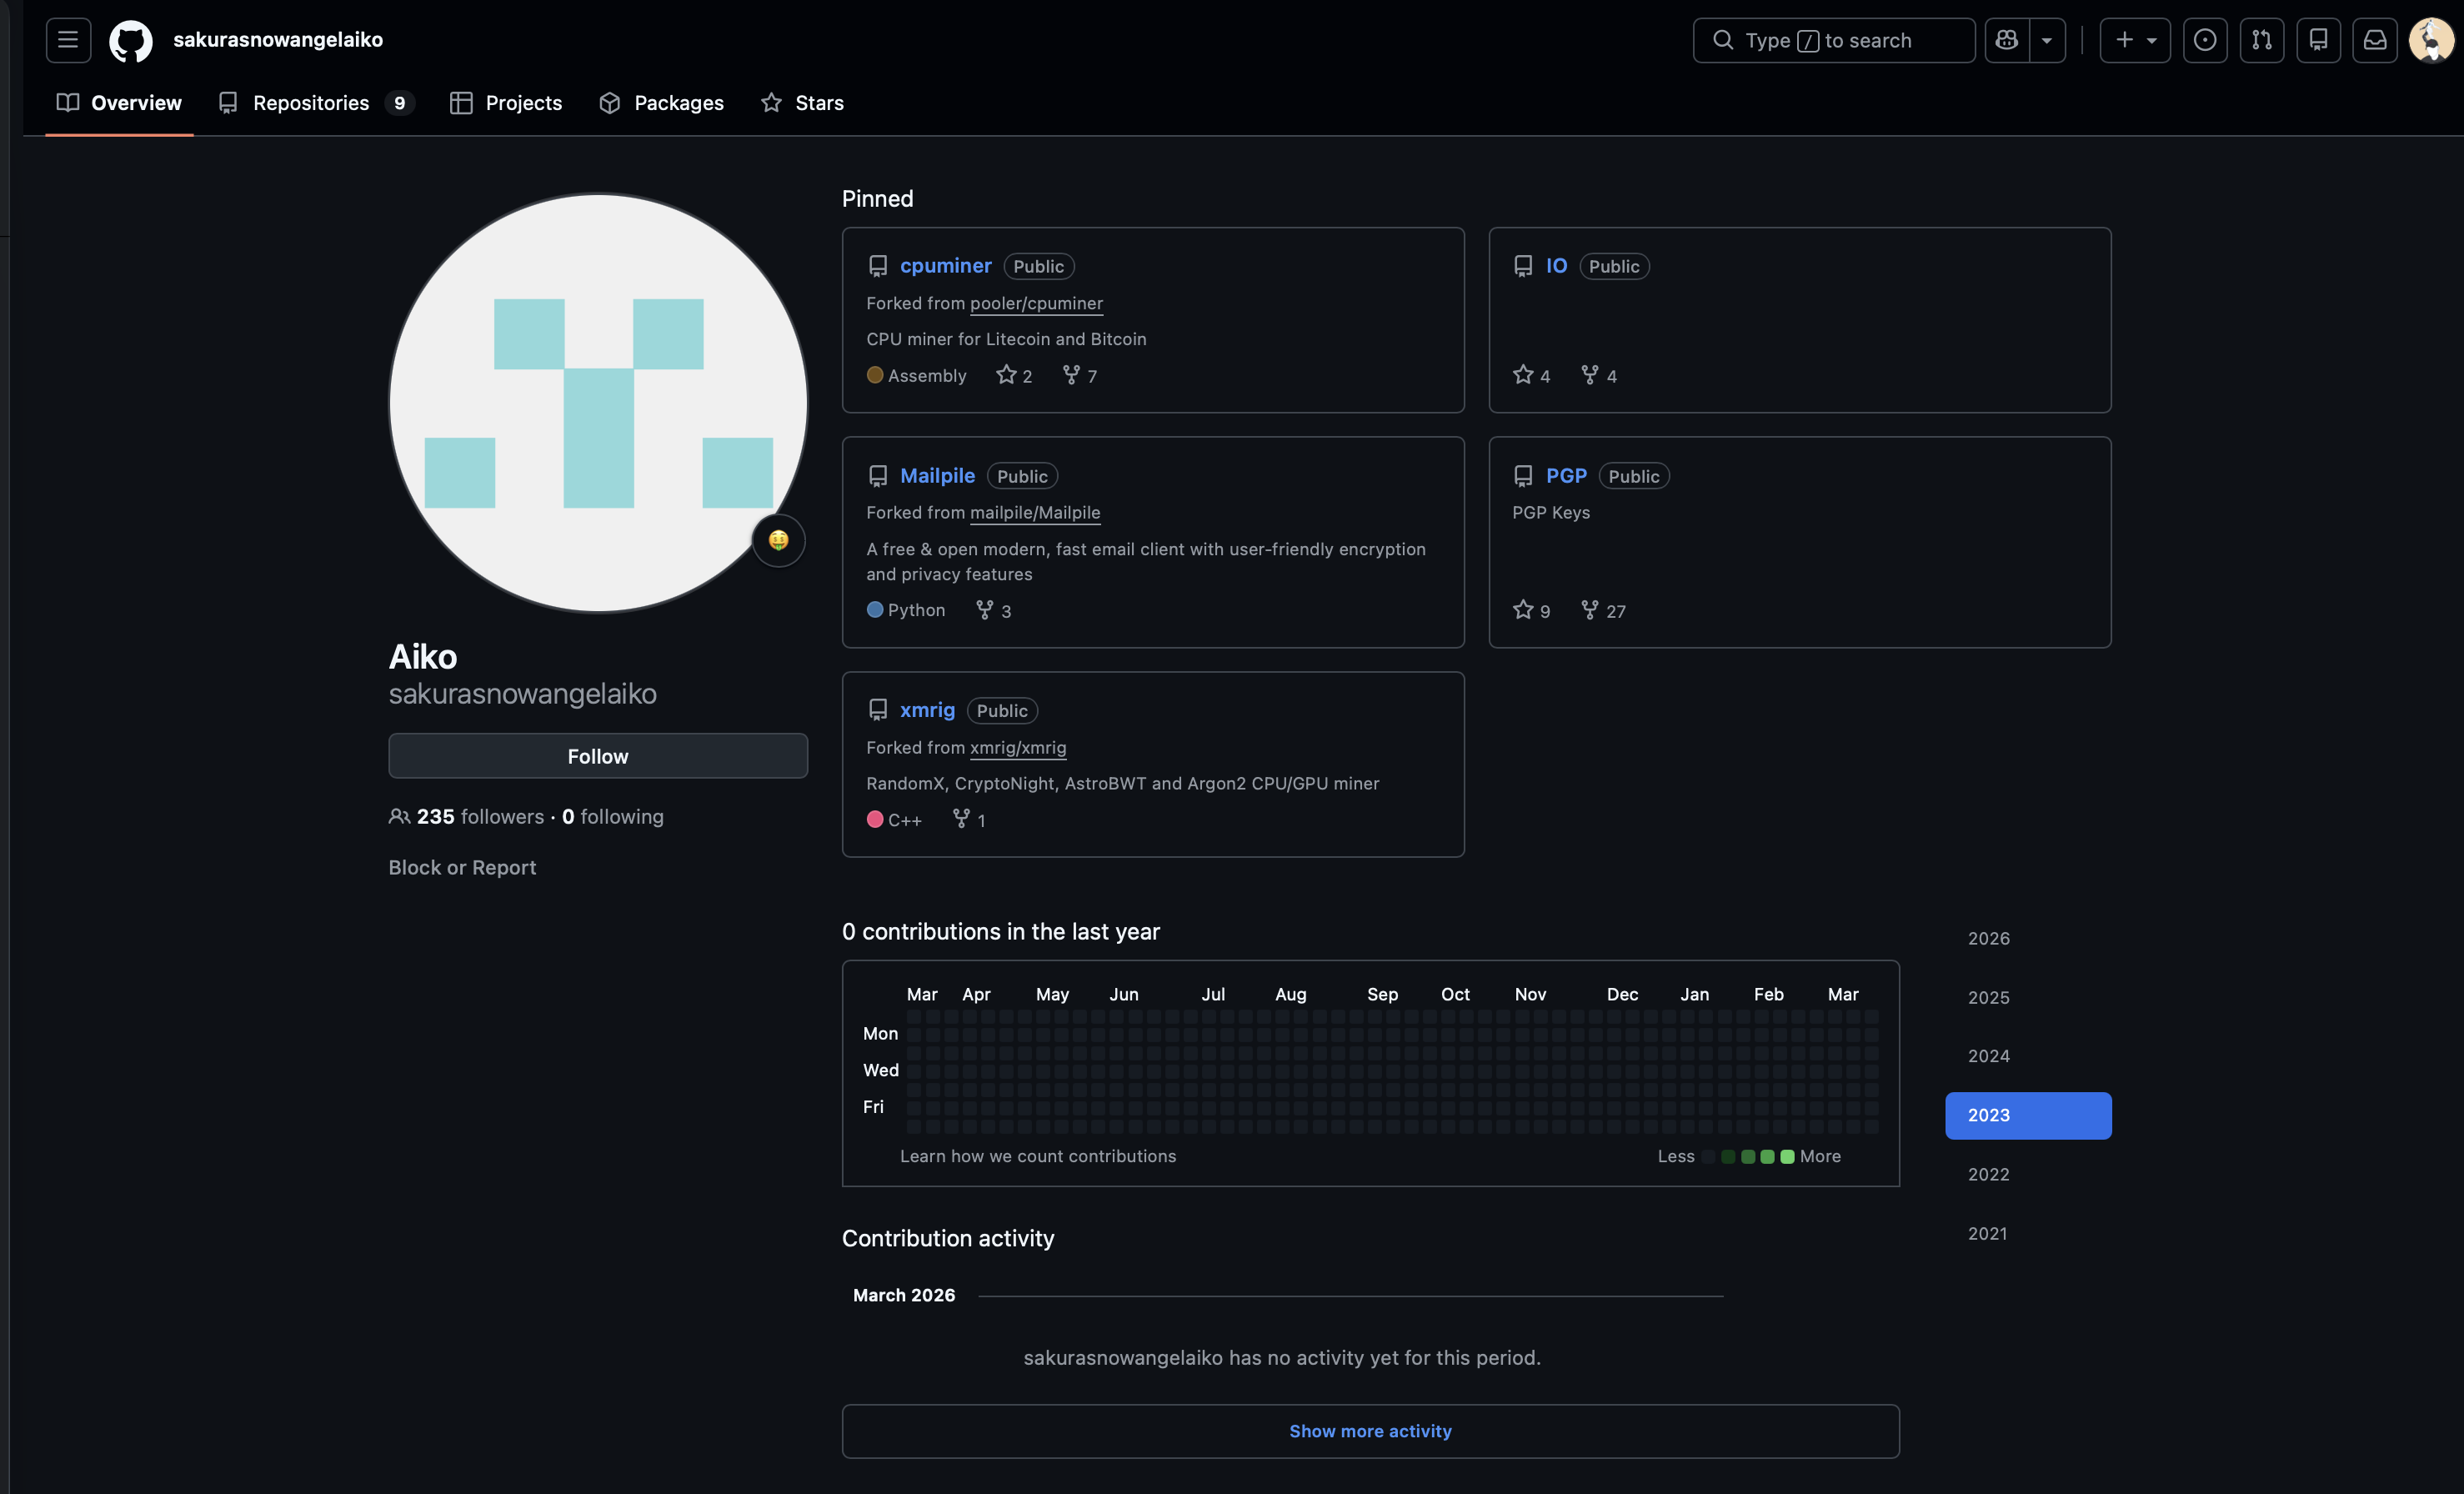Expand the Create new plus dropdown
Image resolution: width=2464 pixels, height=1494 pixels.
[2134, 40]
